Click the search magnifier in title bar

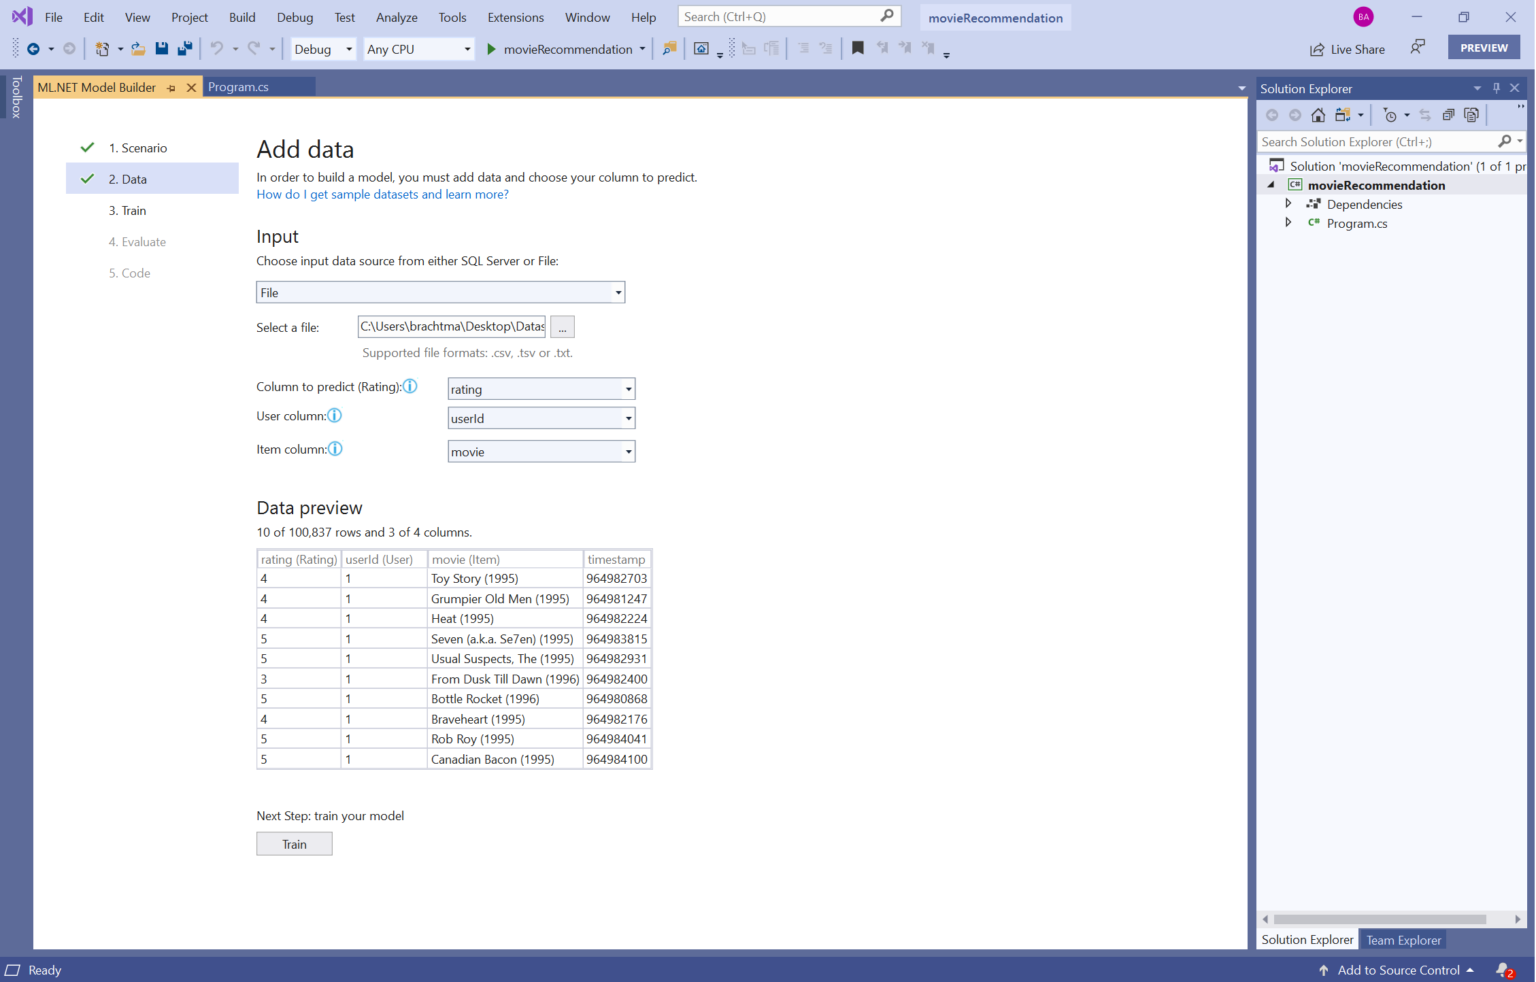point(887,16)
